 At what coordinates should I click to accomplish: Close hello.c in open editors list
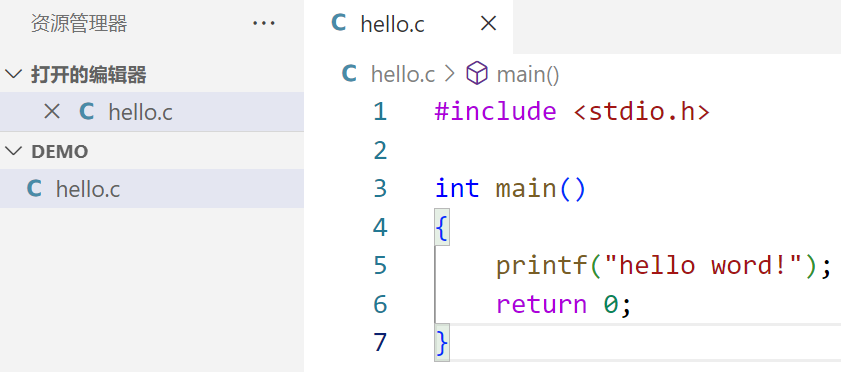51,111
